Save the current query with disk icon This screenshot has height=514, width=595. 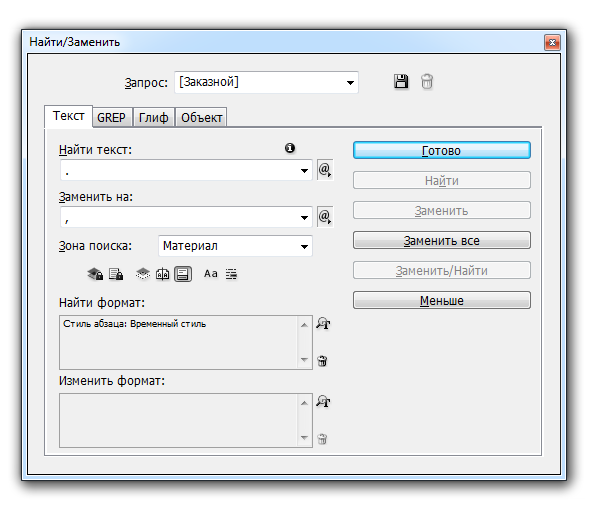(x=401, y=82)
